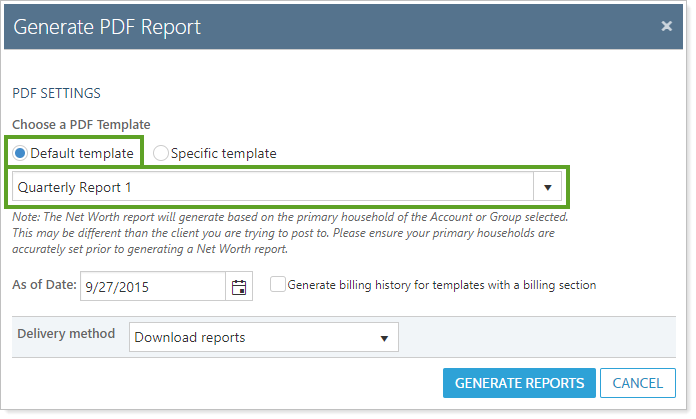This screenshot has width=696, height=419.
Task: Click the PDF SETTINGS section heading
Action: point(56,93)
